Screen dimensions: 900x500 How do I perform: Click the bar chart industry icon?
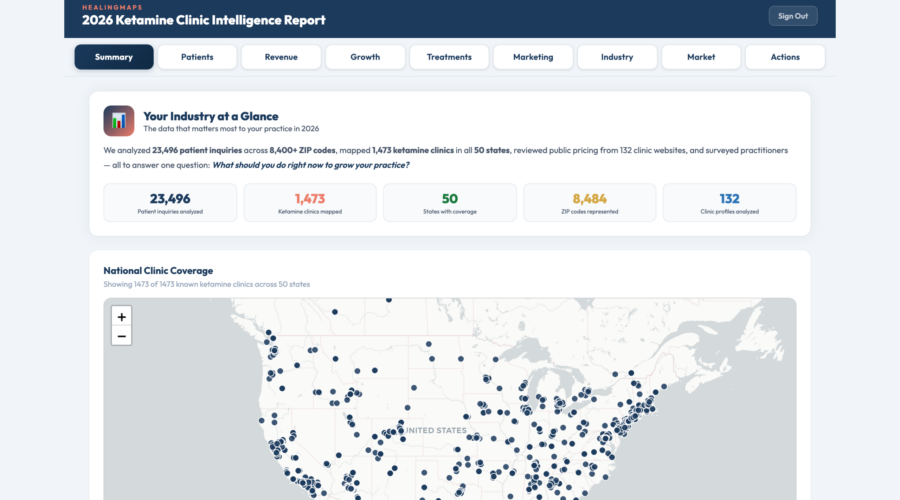pos(119,121)
